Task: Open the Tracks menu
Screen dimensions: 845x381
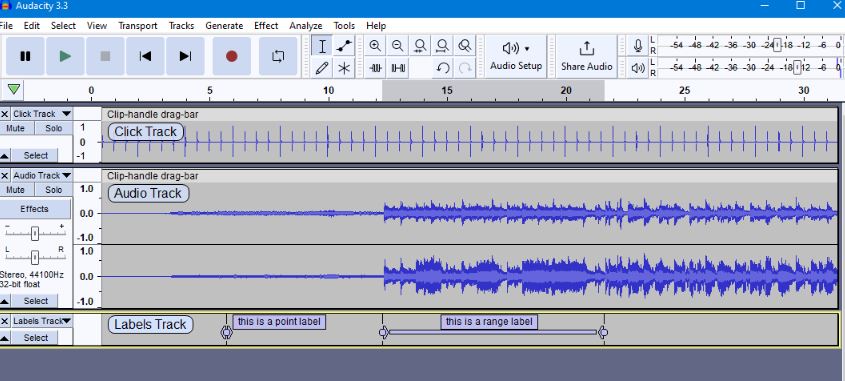Action: pyautogui.click(x=181, y=26)
